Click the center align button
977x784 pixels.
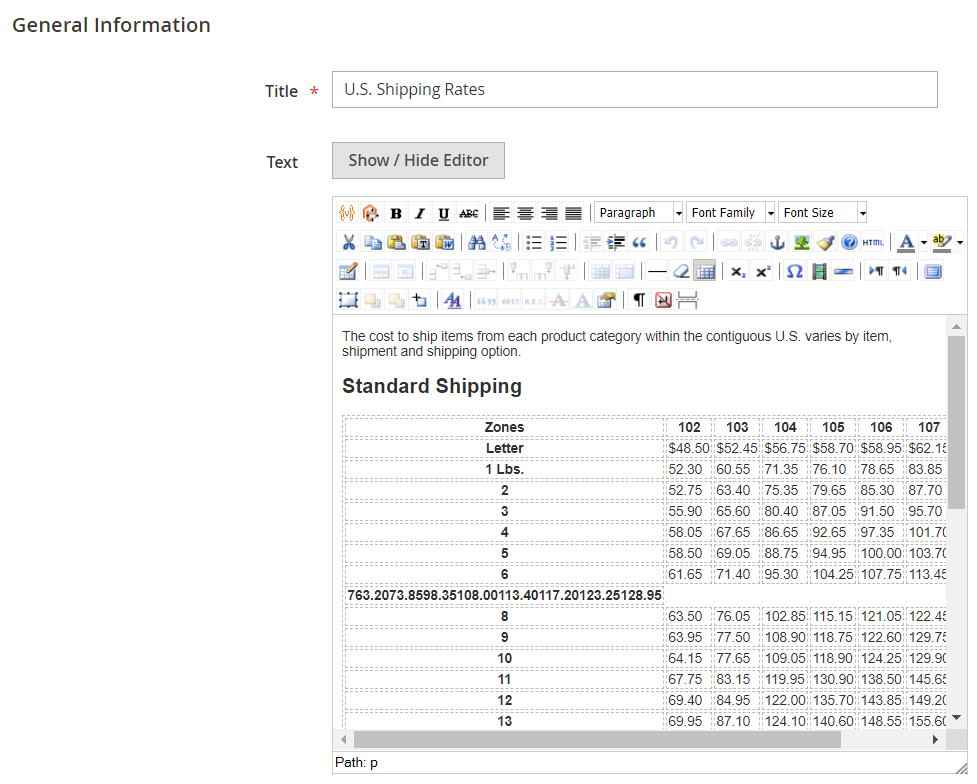(x=525, y=213)
